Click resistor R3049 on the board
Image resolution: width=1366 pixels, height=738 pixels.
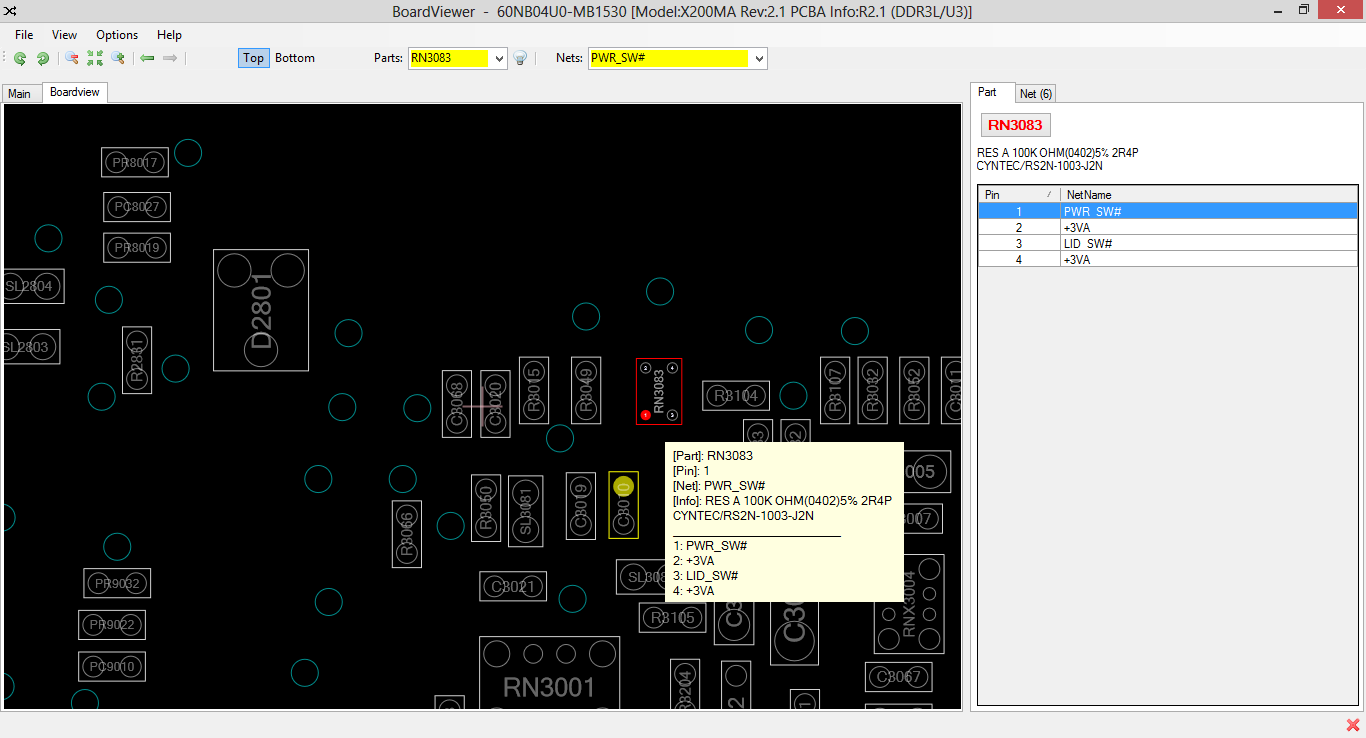[x=586, y=390]
